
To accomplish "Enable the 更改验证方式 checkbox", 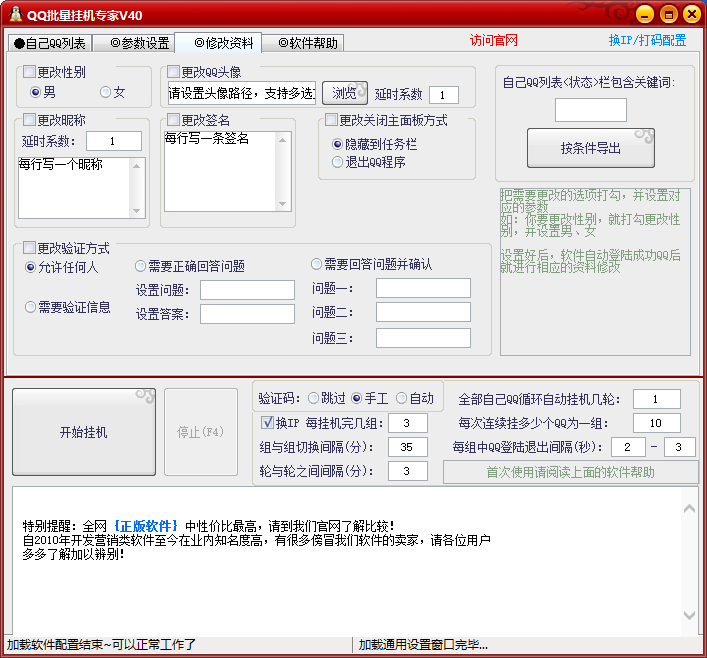I will (29, 247).
